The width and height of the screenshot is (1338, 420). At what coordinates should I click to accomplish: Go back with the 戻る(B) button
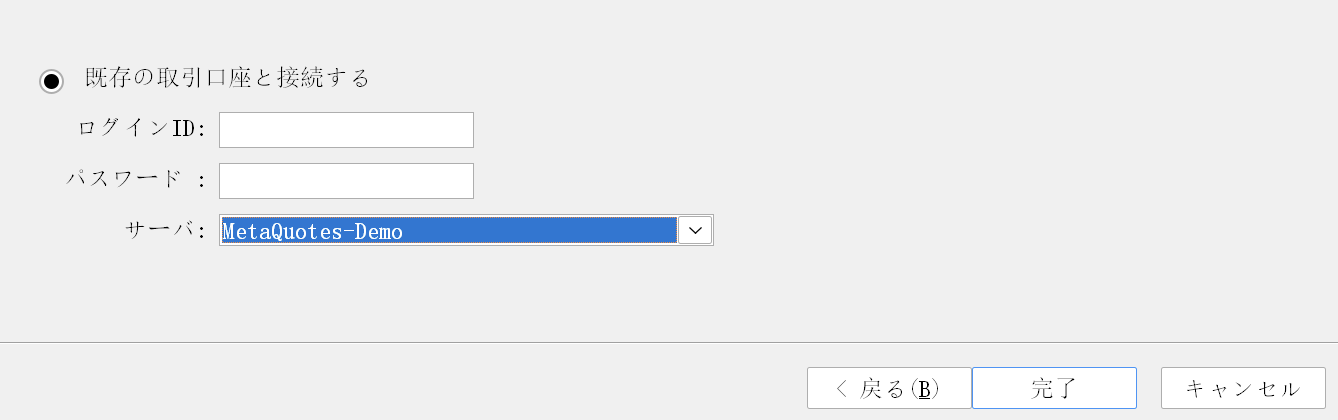point(888,388)
